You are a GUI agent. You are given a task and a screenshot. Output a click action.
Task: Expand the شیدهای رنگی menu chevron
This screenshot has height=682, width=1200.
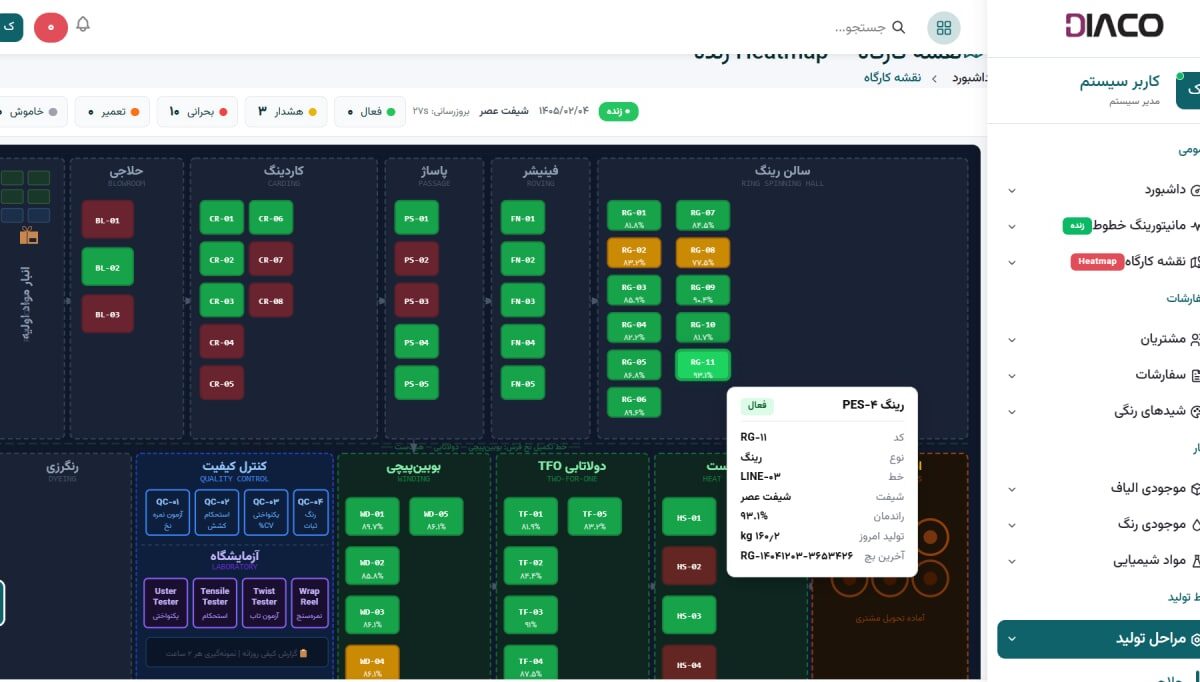(x=1011, y=412)
